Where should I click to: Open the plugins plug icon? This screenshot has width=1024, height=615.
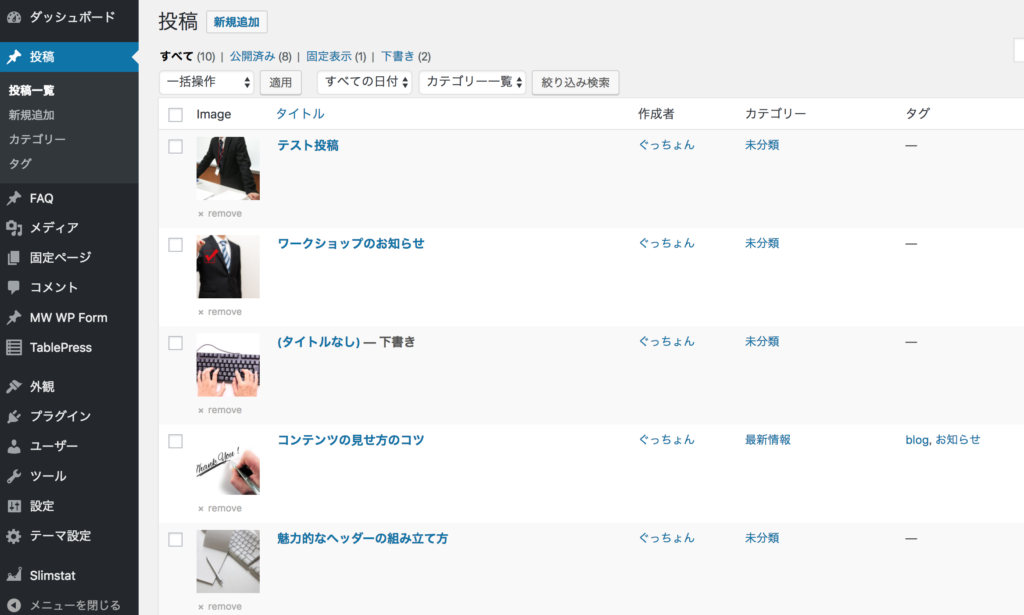click(14, 416)
